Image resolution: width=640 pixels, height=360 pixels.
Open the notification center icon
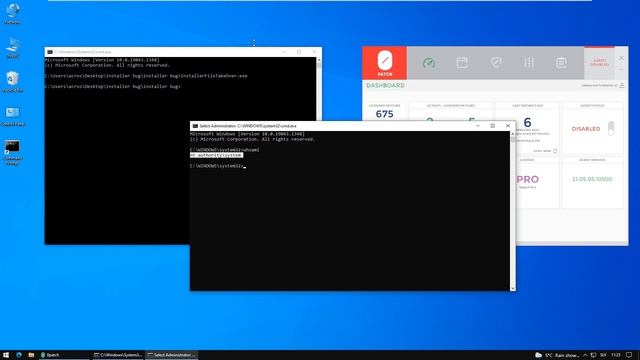point(629,355)
